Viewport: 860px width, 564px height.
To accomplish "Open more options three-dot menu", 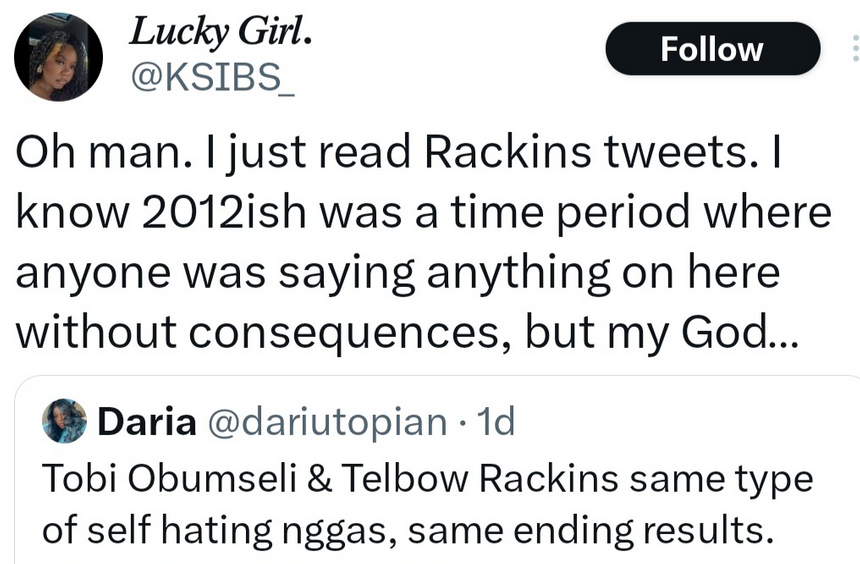I will [853, 48].
